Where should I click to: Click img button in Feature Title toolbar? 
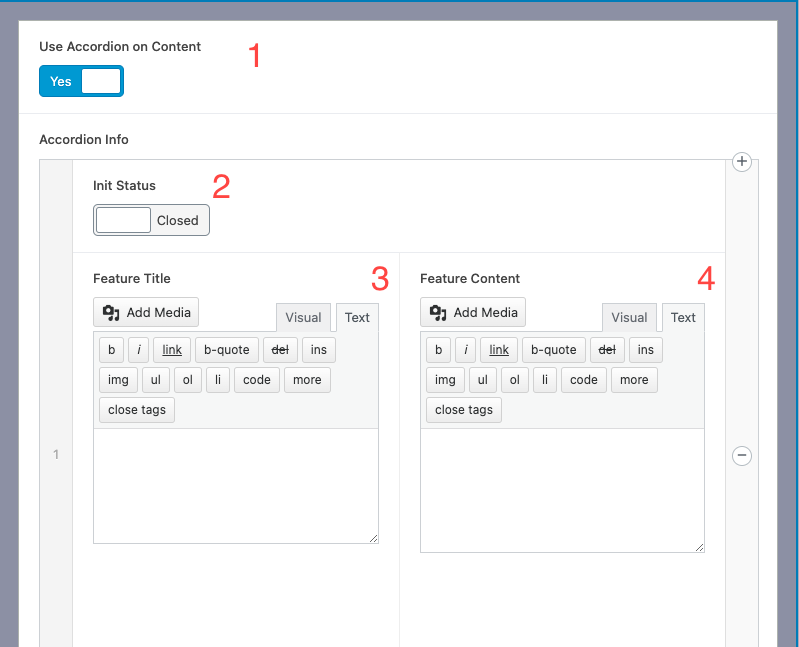(x=118, y=379)
